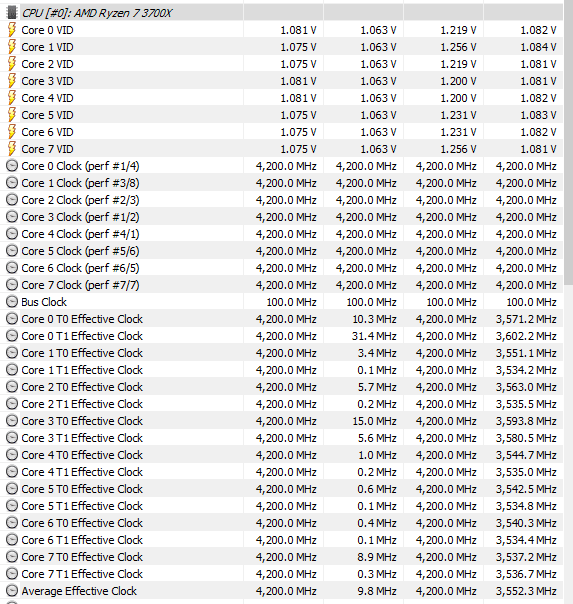This screenshot has width=573, height=604.
Task: Click the vertical scrollbar on the right edge
Action: pyautogui.click(x=568, y=143)
